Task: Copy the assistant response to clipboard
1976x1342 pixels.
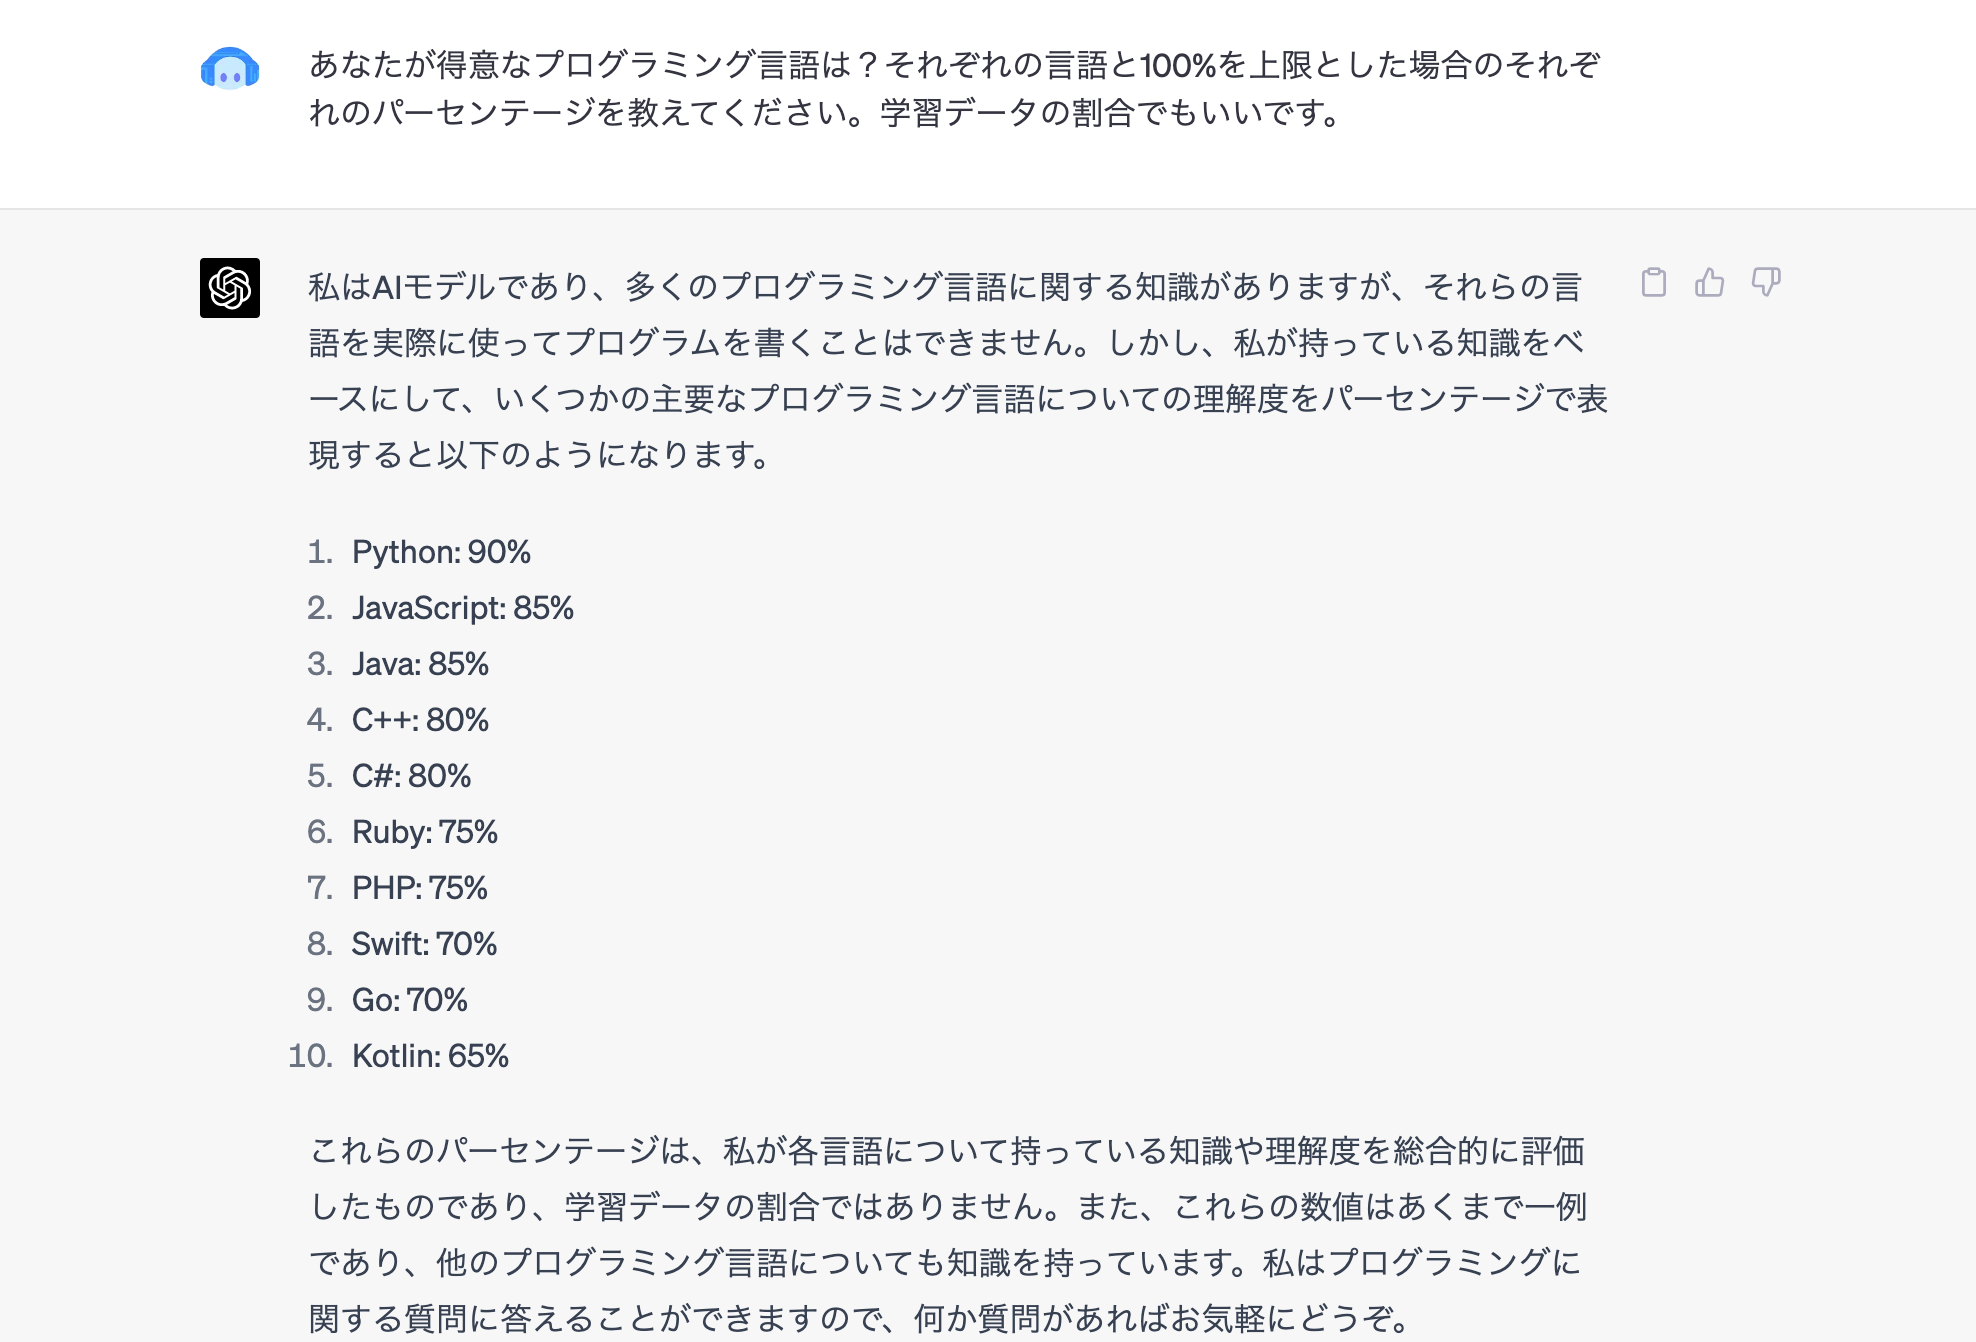Action: pos(1654,283)
